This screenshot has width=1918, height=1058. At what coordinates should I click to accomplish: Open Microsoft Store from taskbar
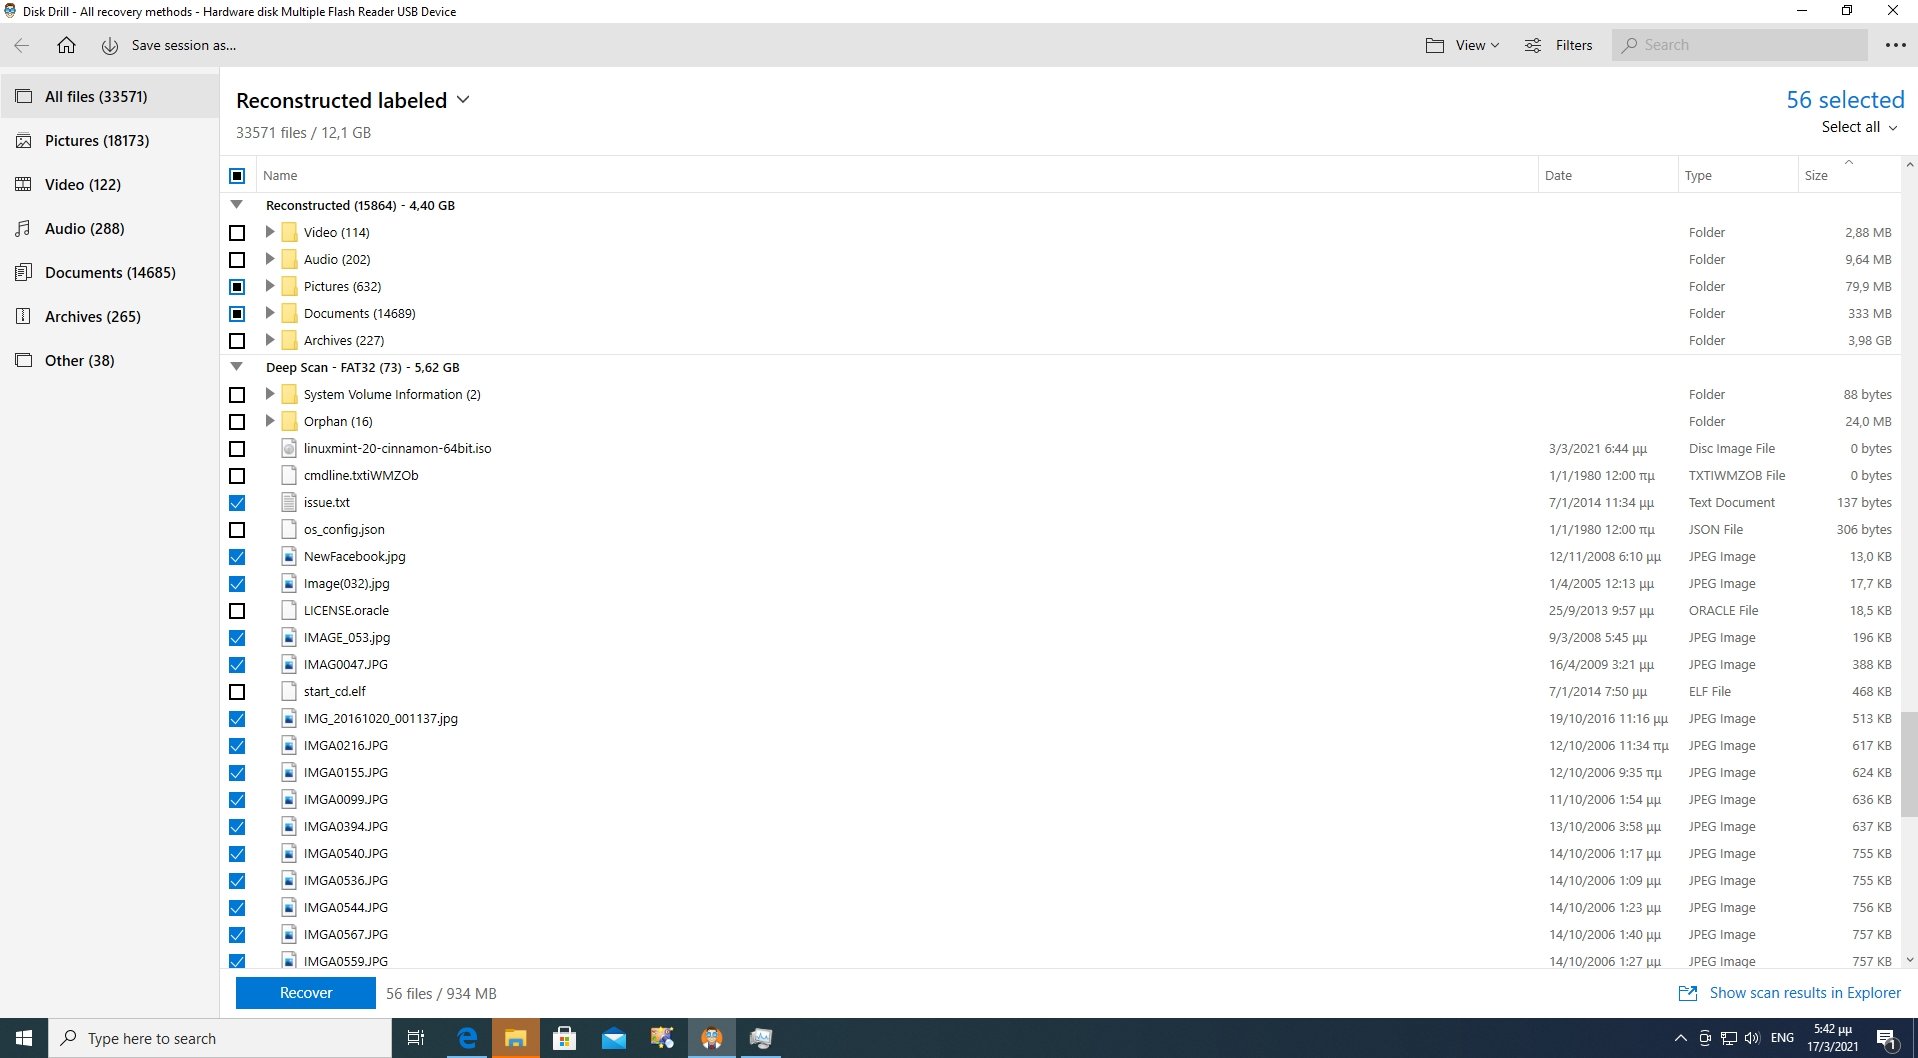(565, 1038)
